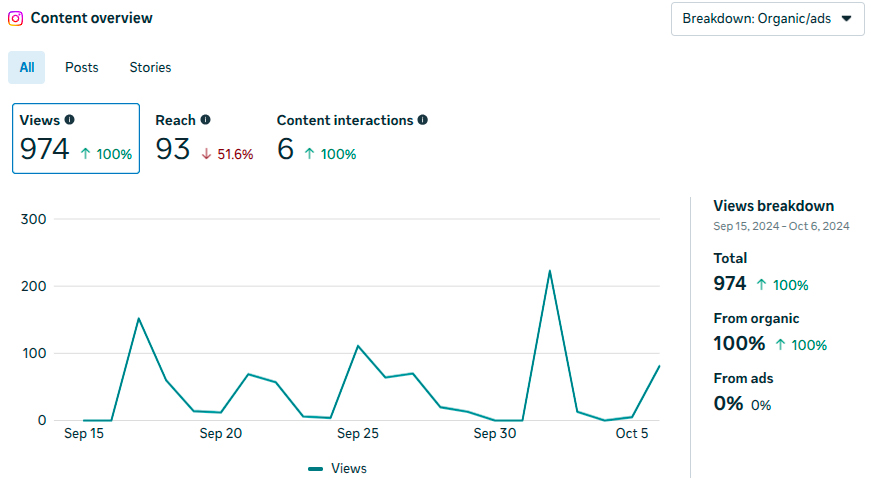Select the Views metric card
Screen dimensions: 871x484
point(76,138)
